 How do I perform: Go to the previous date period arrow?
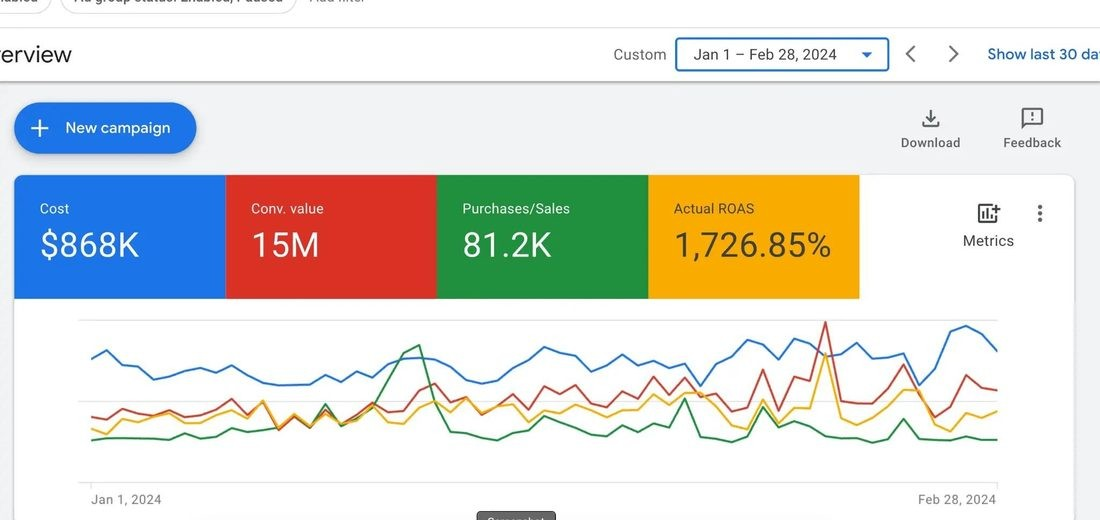(911, 54)
